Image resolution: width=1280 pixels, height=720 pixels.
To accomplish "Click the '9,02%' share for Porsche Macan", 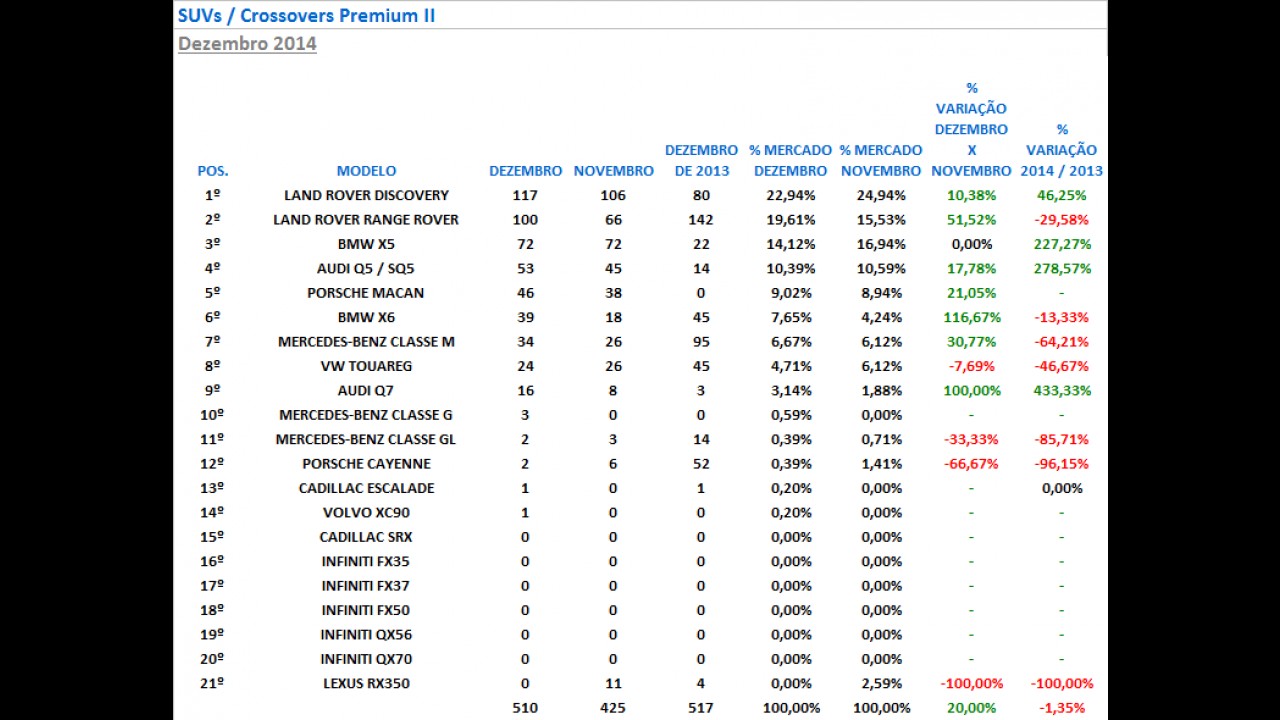I will (790, 293).
